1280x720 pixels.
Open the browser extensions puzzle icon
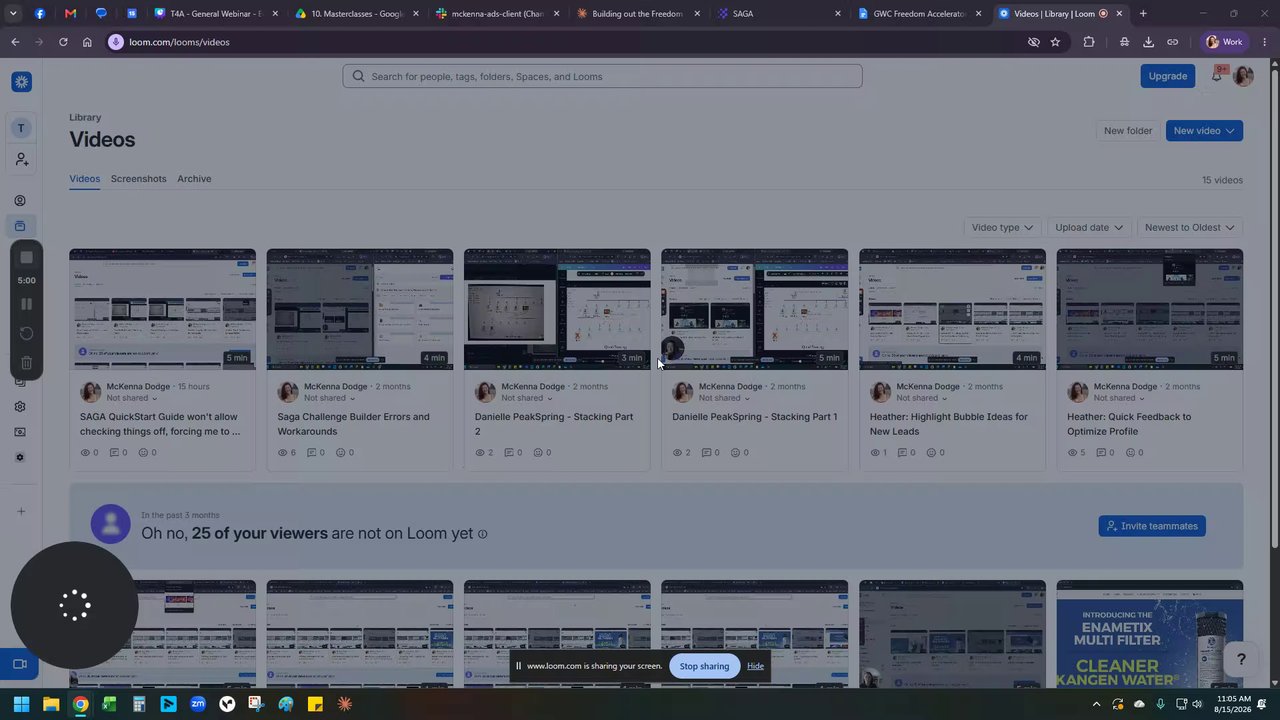pyautogui.click(x=1089, y=42)
